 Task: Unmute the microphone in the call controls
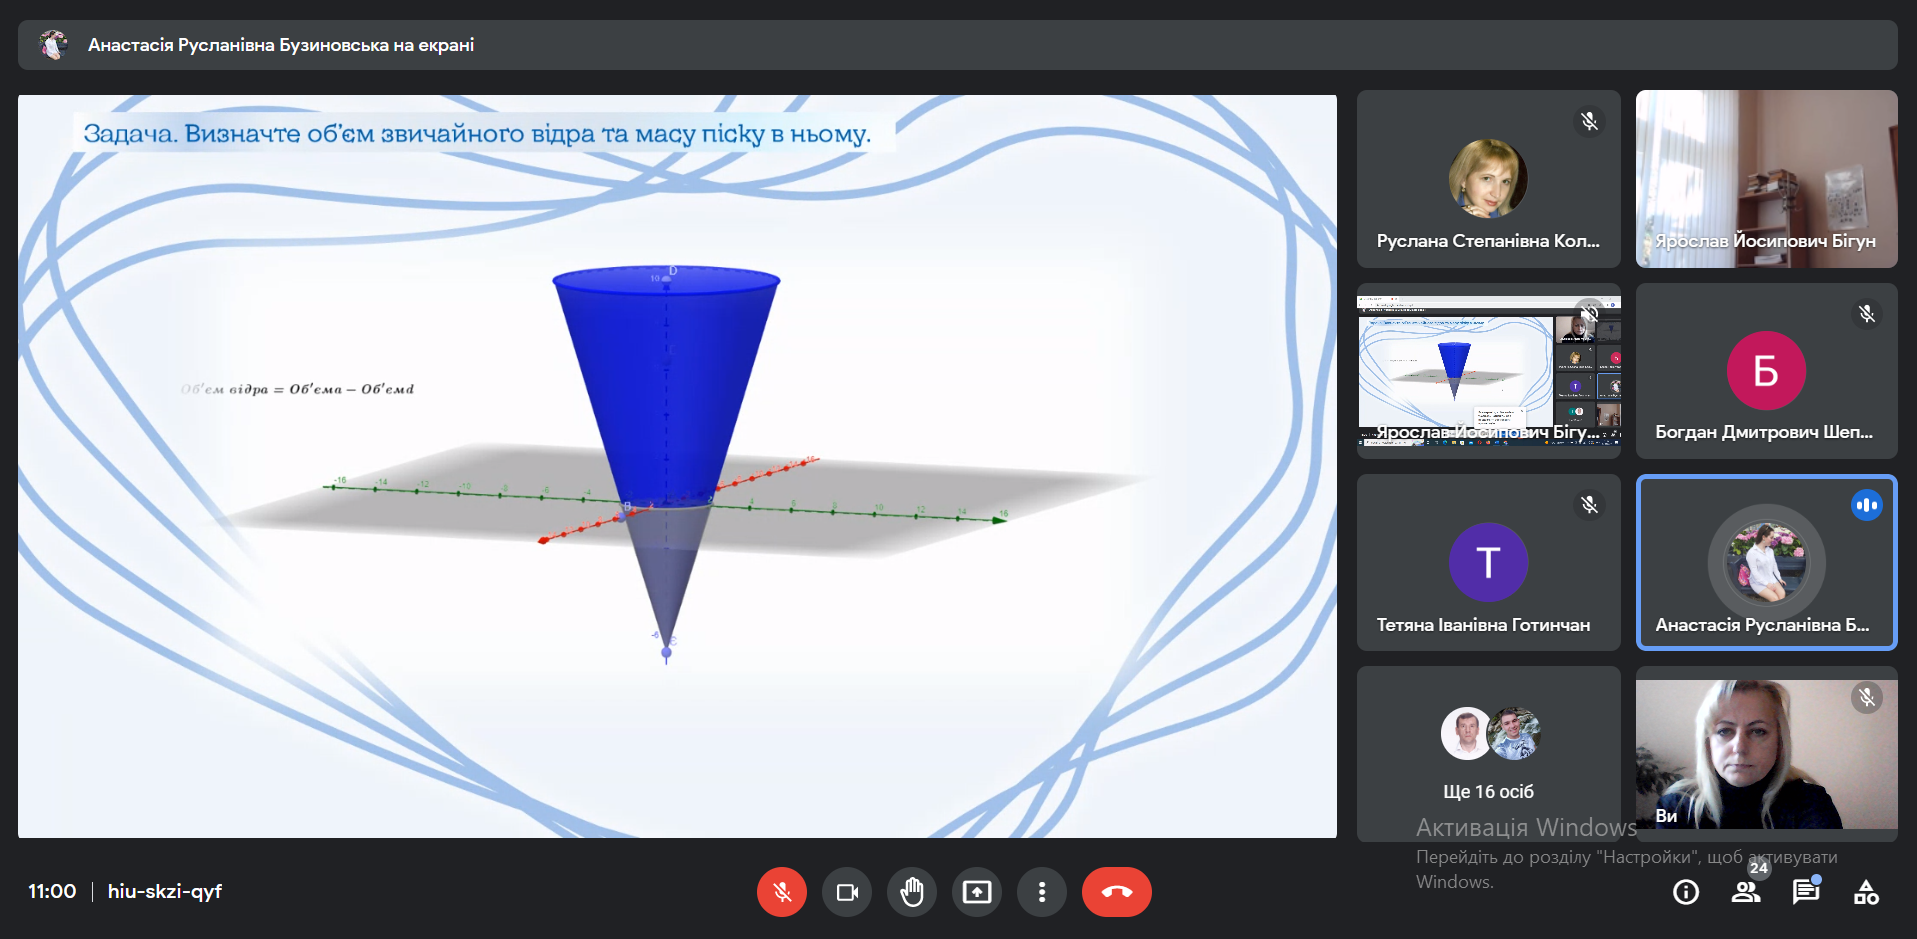click(782, 891)
